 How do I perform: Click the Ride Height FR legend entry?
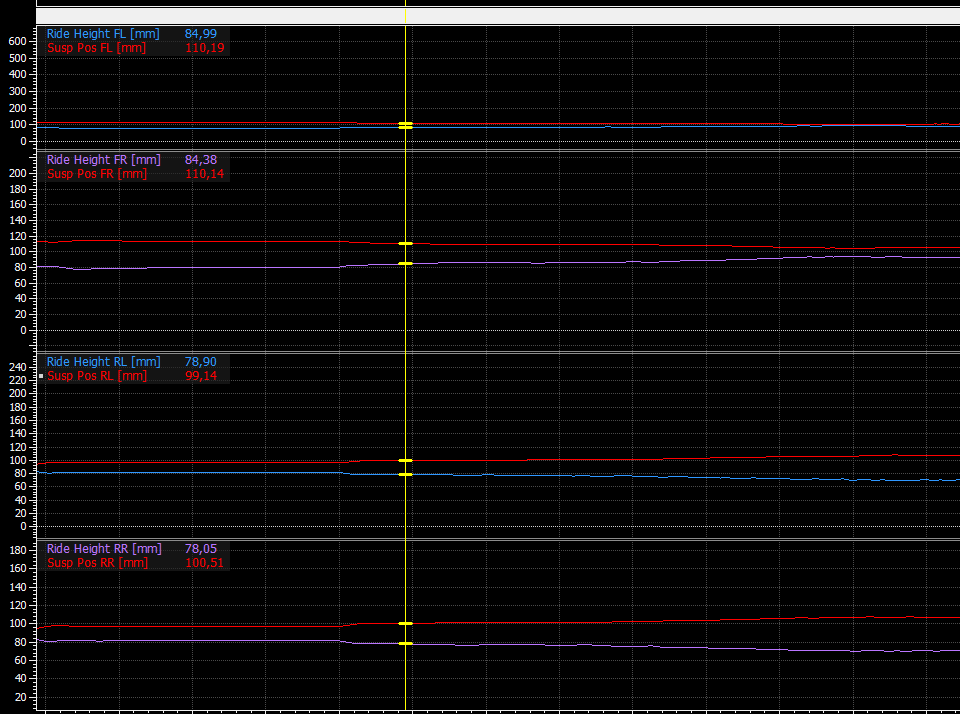(103, 160)
